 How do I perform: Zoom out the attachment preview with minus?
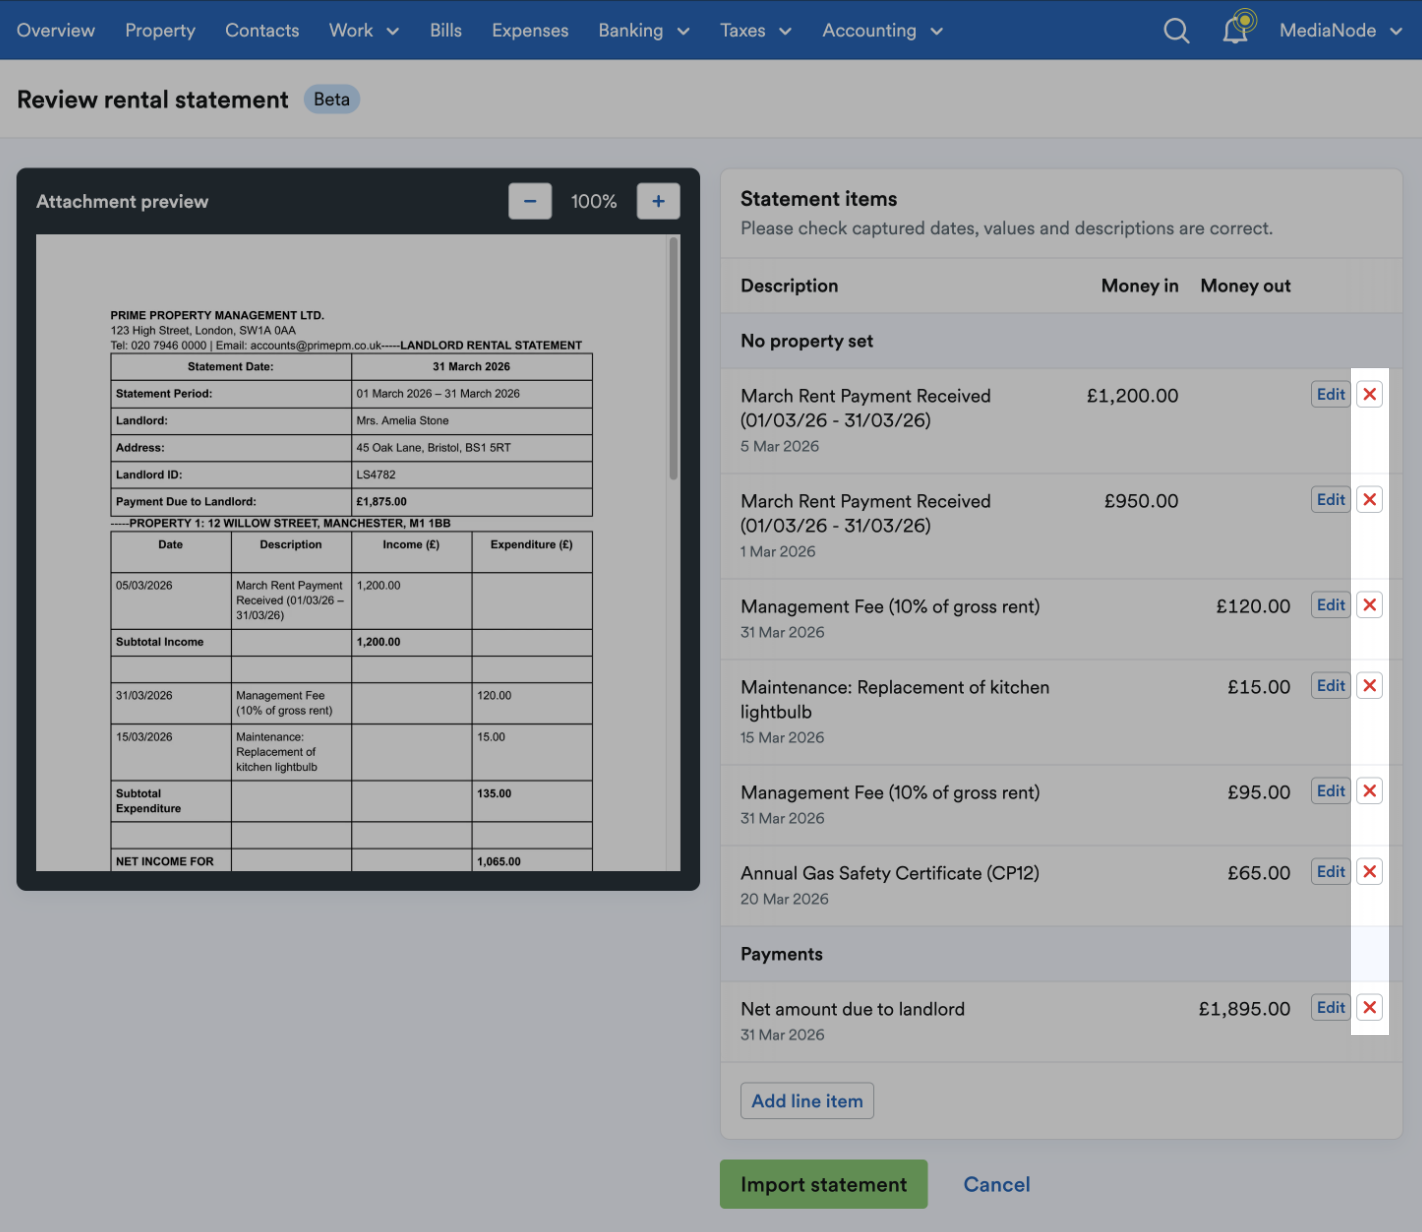click(530, 201)
